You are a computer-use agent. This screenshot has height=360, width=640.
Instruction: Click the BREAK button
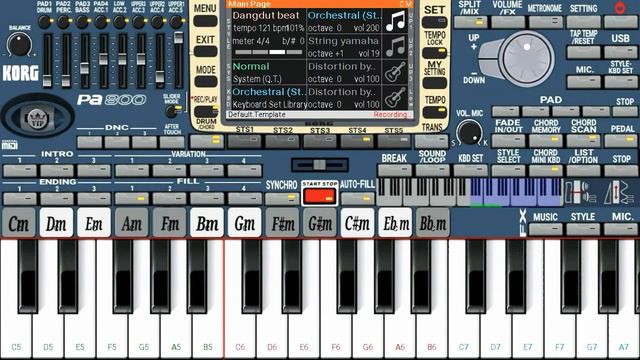pyautogui.click(x=395, y=171)
